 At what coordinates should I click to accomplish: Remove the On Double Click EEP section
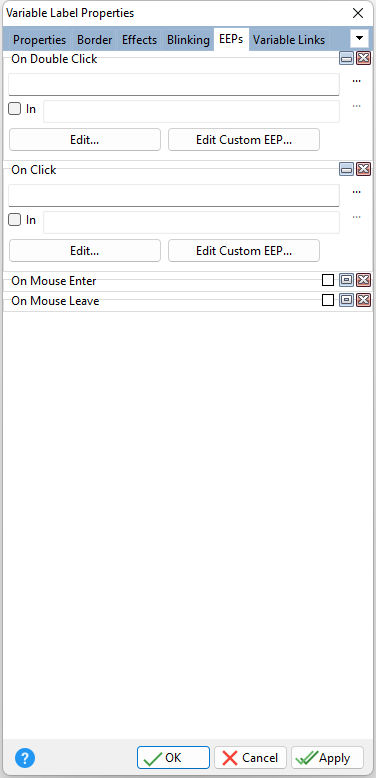point(364,59)
